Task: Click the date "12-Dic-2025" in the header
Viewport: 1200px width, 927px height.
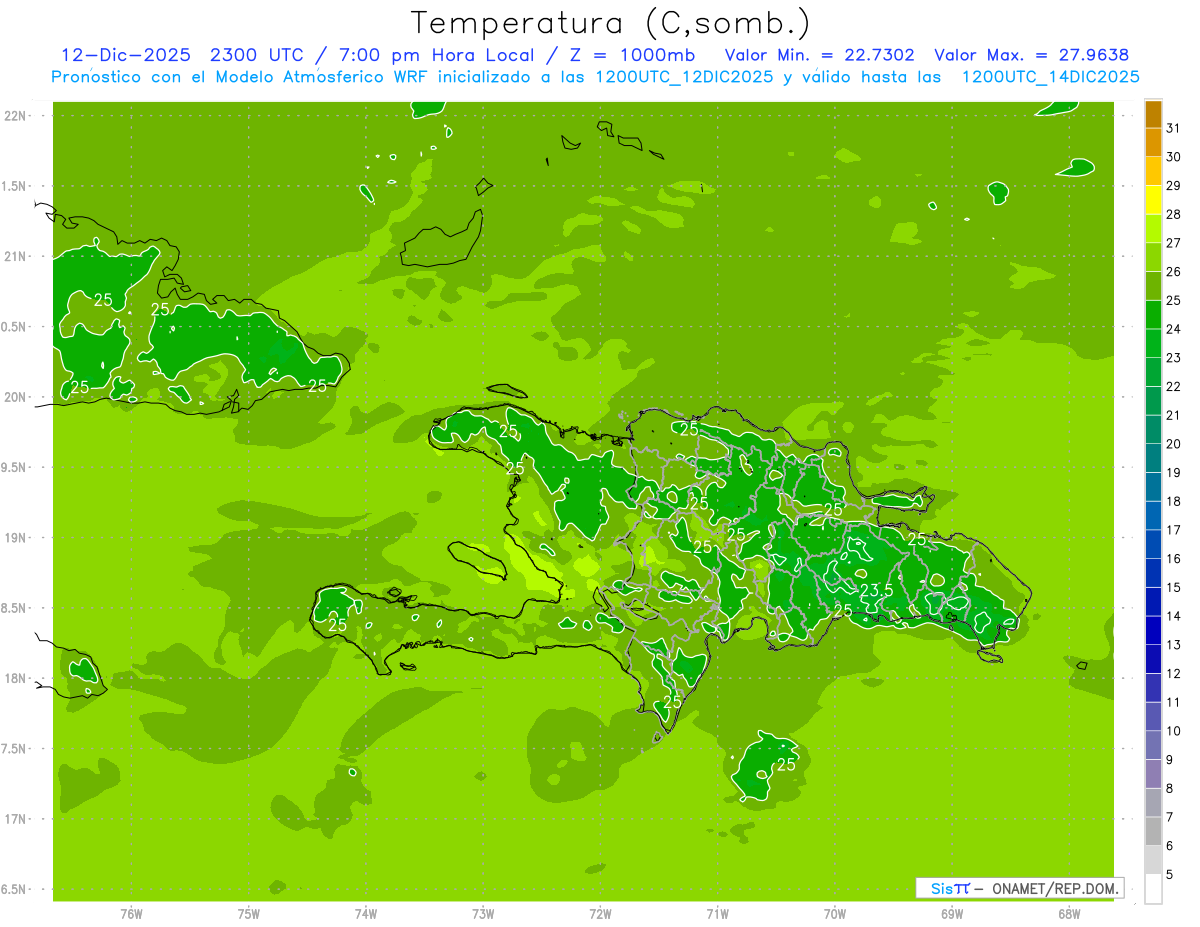Action: click(x=124, y=55)
